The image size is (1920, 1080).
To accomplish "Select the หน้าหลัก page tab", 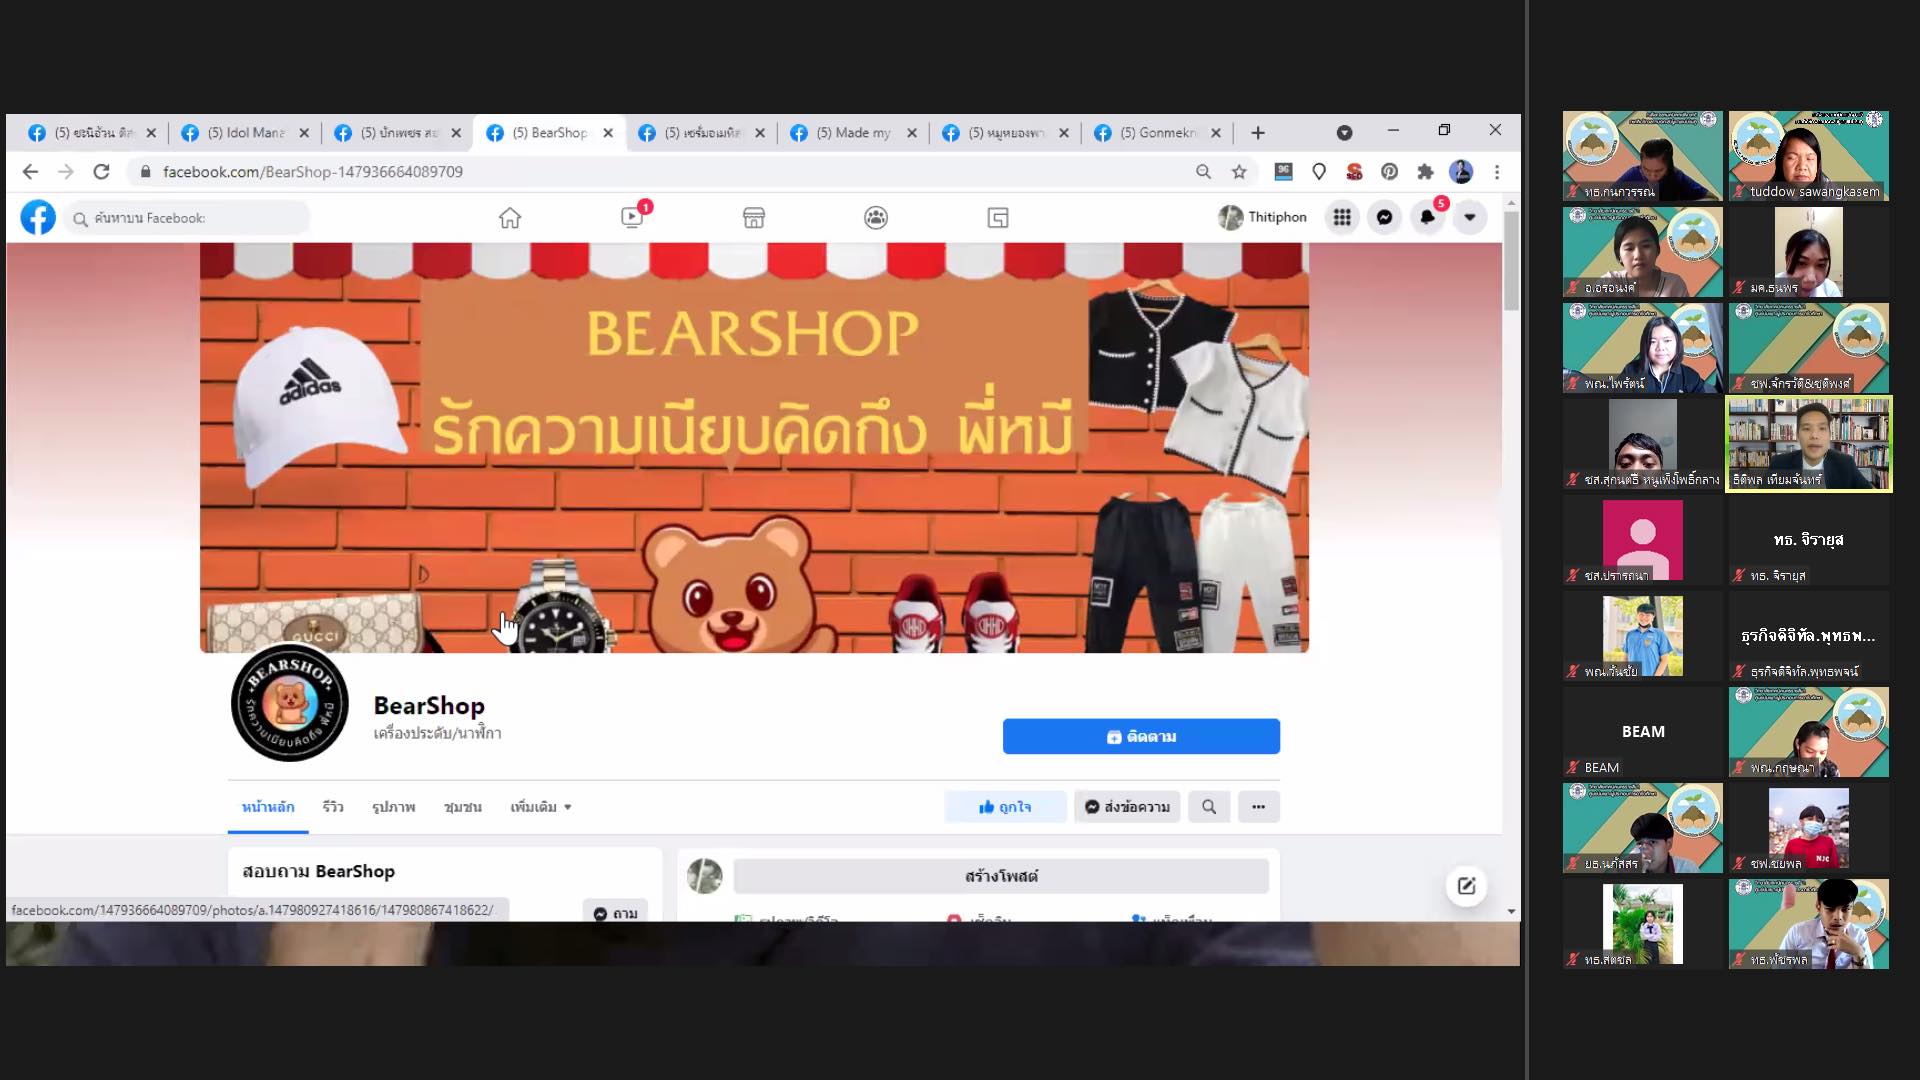I will [x=268, y=807].
